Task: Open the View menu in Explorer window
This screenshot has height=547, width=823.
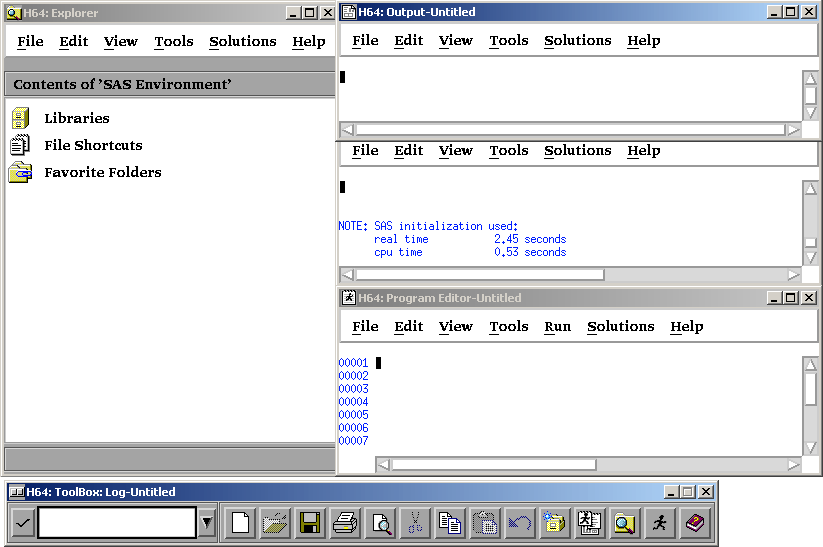Action: [121, 41]
